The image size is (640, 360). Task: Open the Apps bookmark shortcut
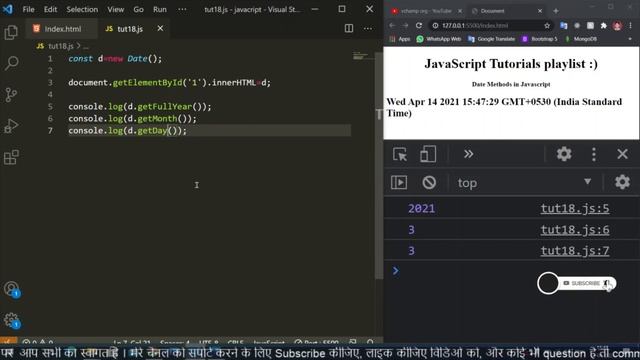click(x=400, y=39)
